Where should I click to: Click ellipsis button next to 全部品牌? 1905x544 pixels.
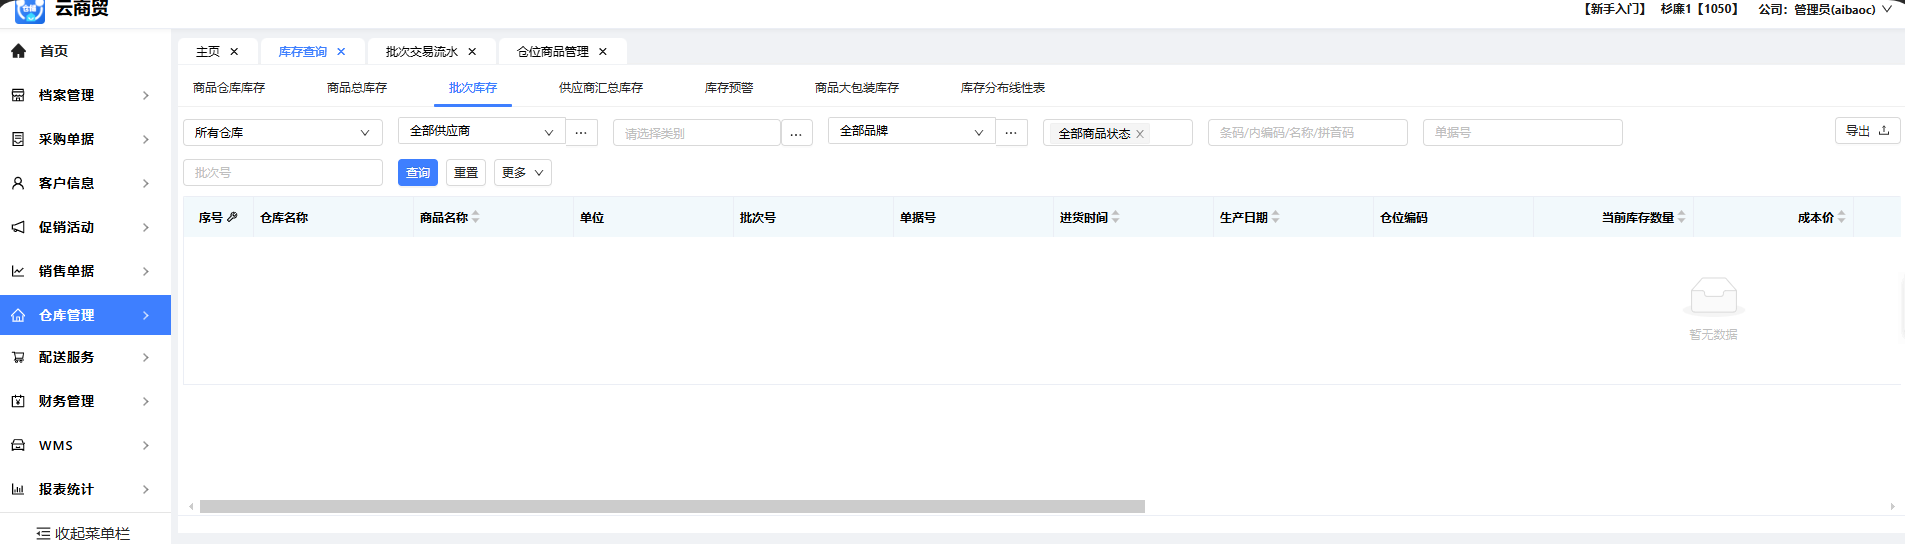(x=1011, y=132)
